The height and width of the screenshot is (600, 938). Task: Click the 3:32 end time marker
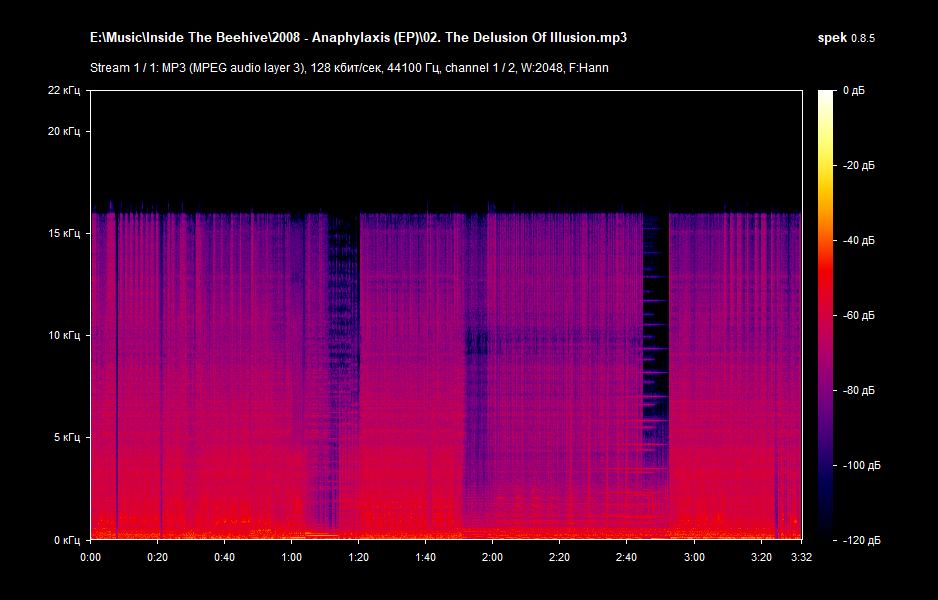pyautogui.click(x=801, y=556)
